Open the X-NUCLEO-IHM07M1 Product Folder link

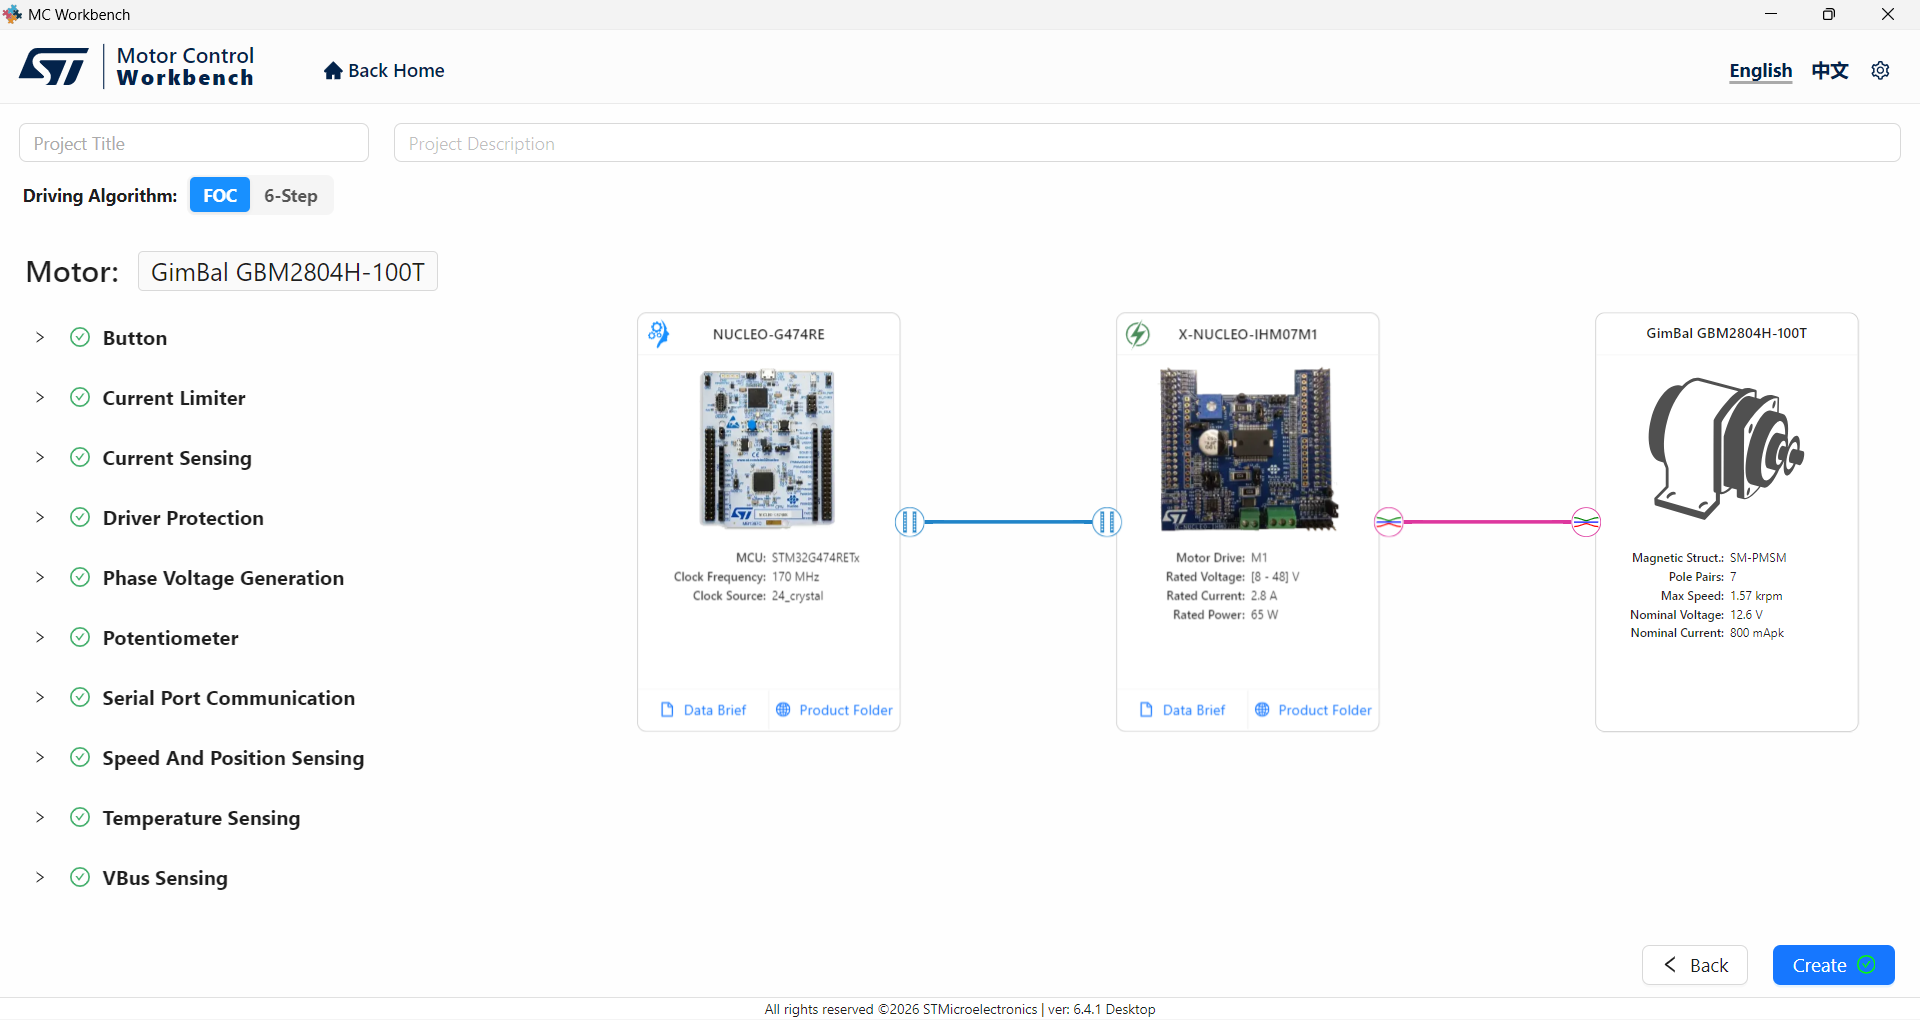(1313, 710)
